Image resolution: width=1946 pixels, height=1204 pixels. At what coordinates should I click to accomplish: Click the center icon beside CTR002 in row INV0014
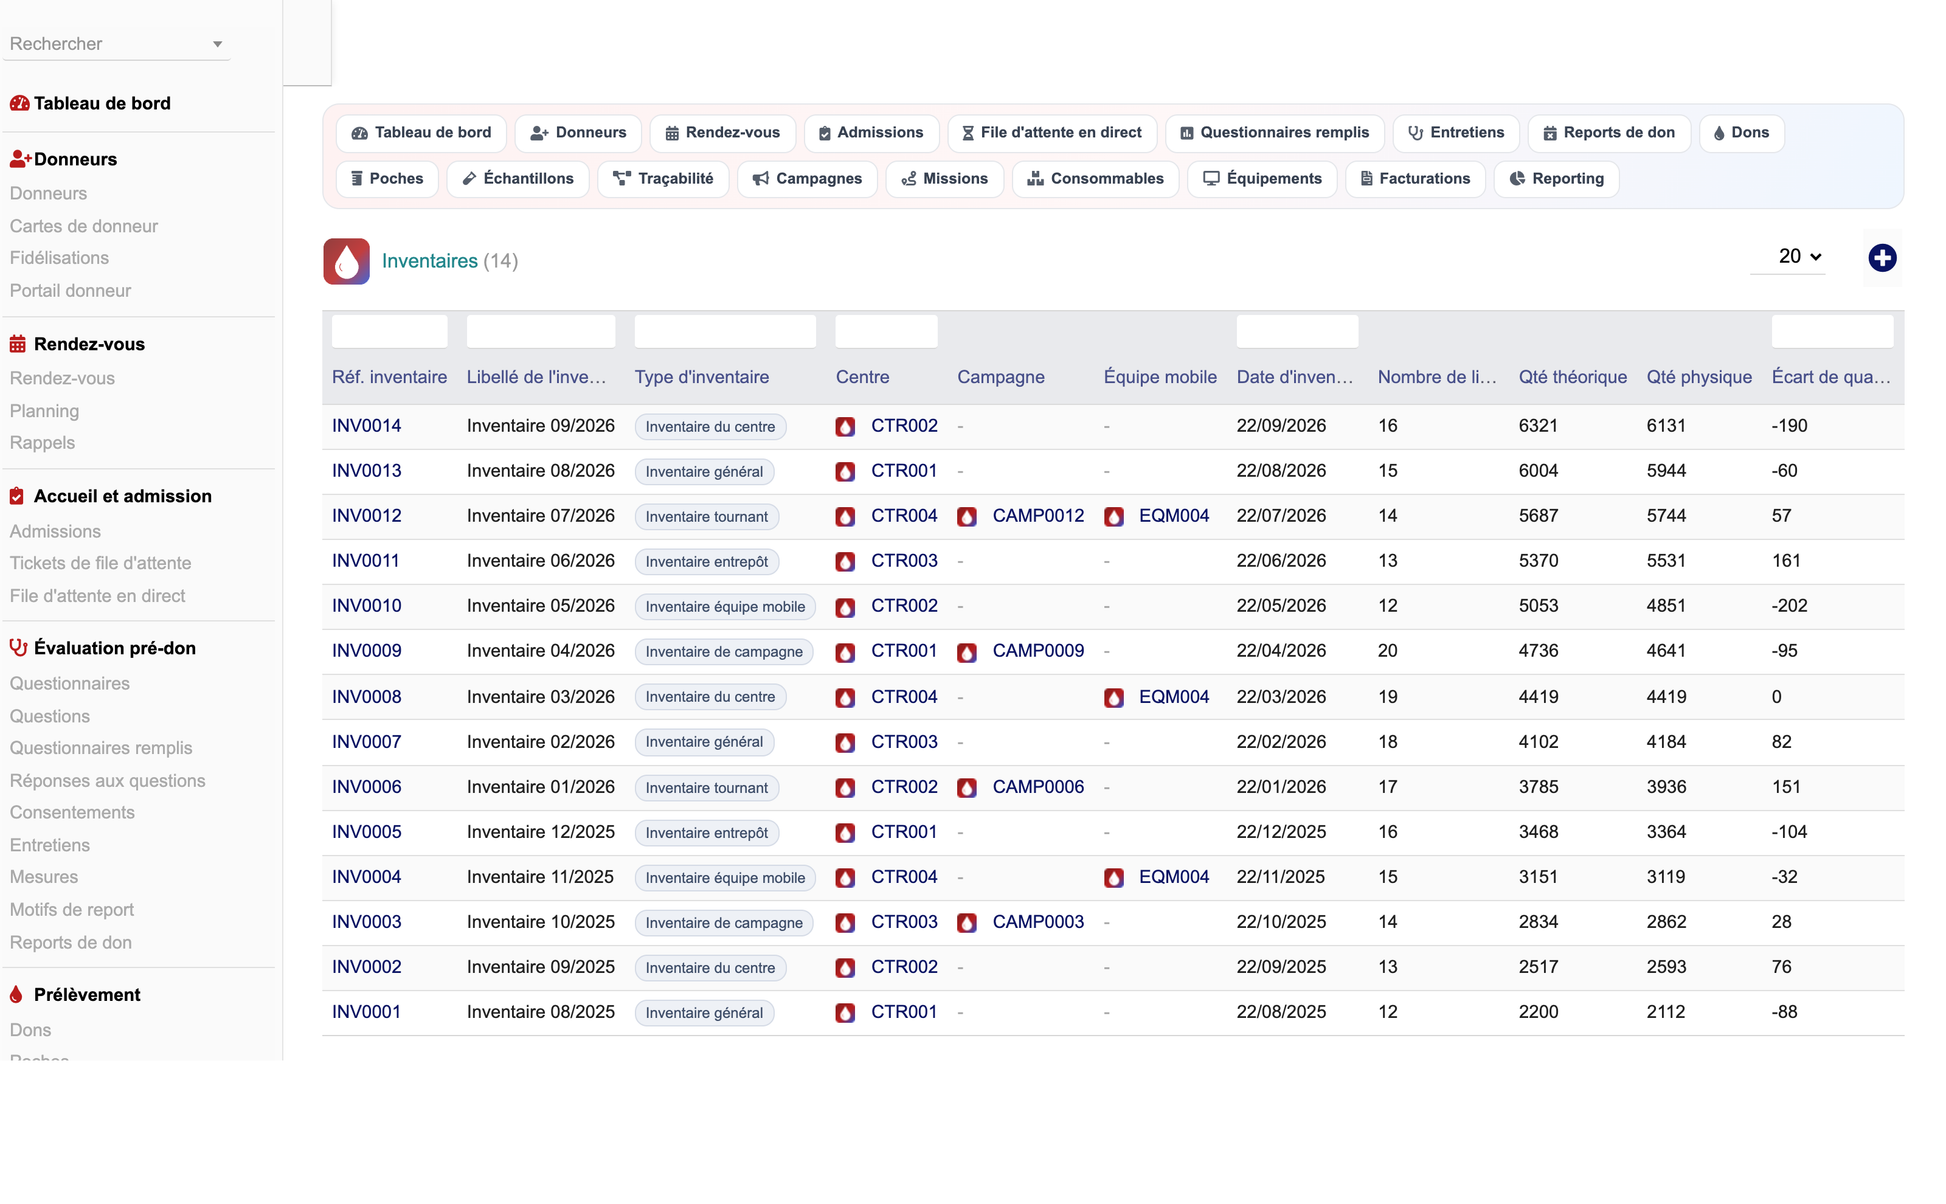(x=845, y=427)
